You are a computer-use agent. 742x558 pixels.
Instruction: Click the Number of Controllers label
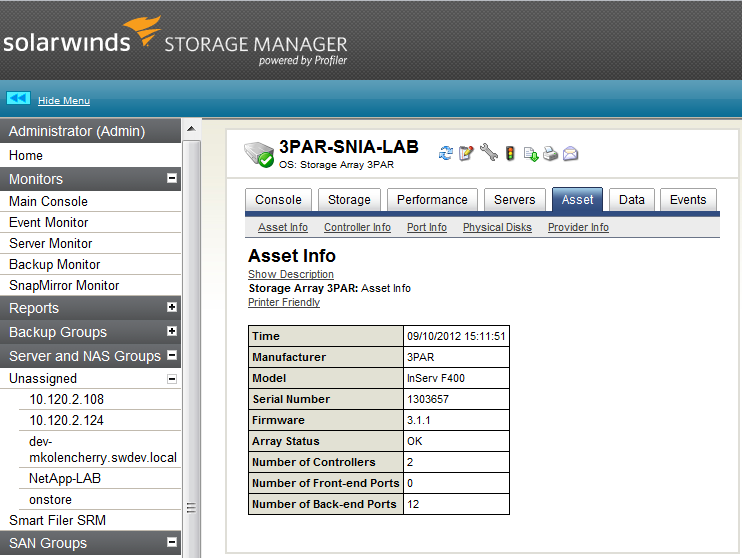tap(314, 462)
